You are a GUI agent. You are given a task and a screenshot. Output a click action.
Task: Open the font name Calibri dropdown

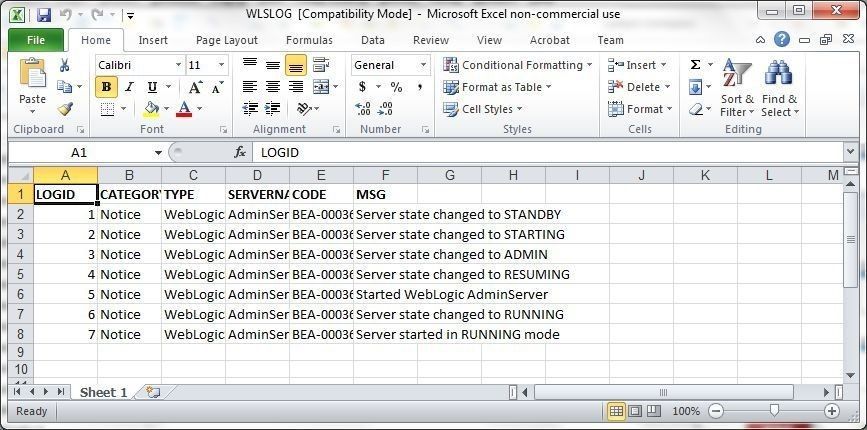178,65
